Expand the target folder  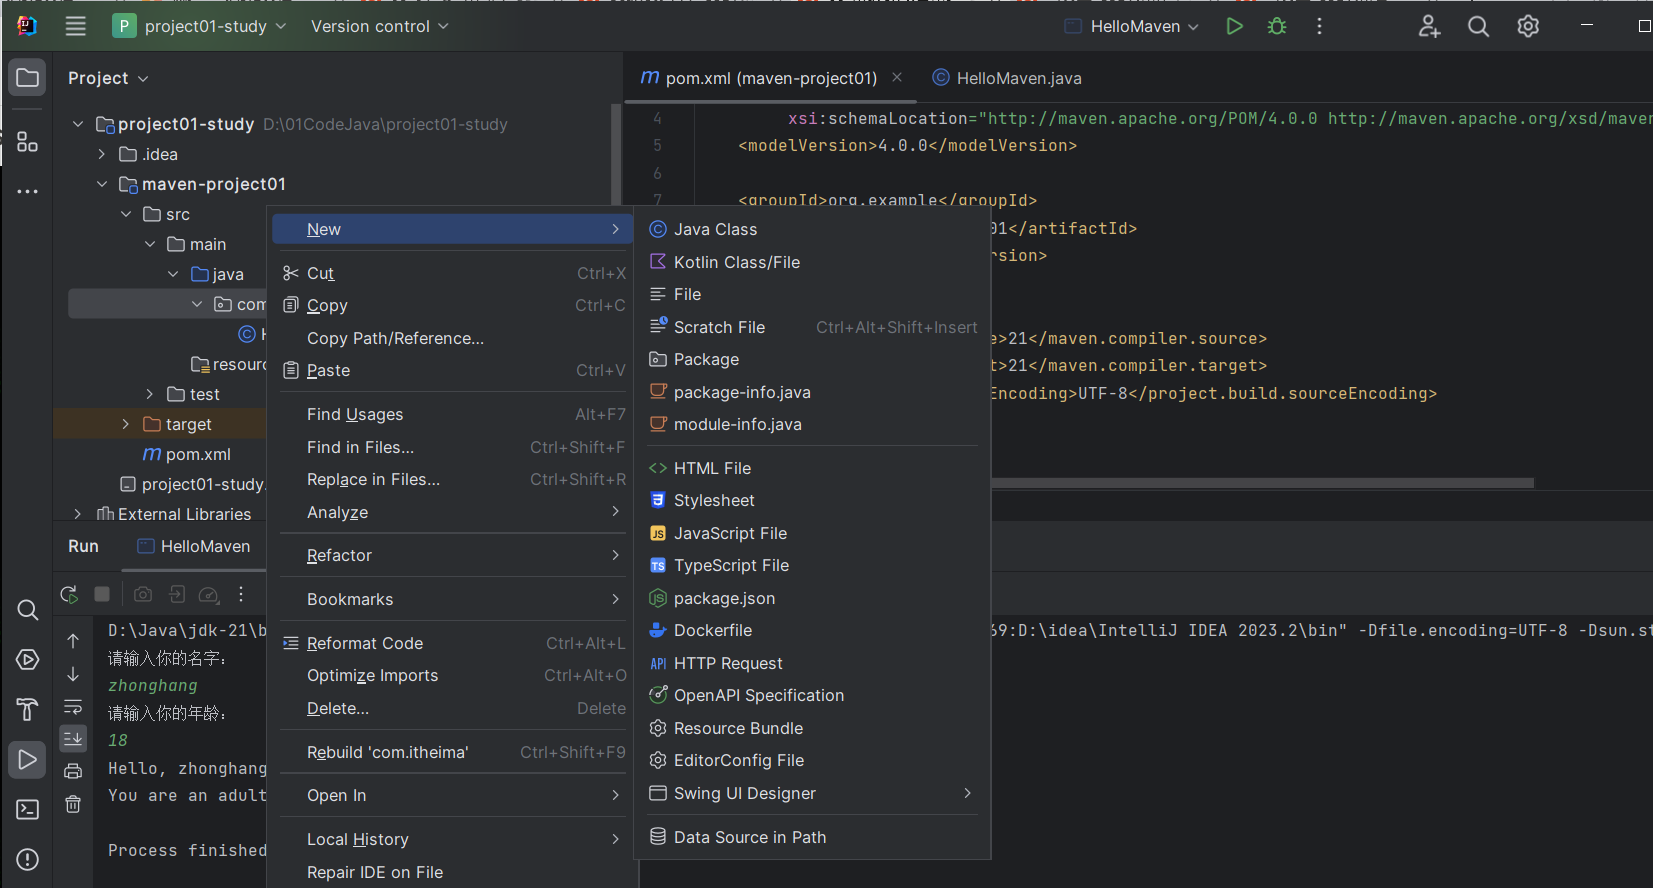[x=126, y=424]
